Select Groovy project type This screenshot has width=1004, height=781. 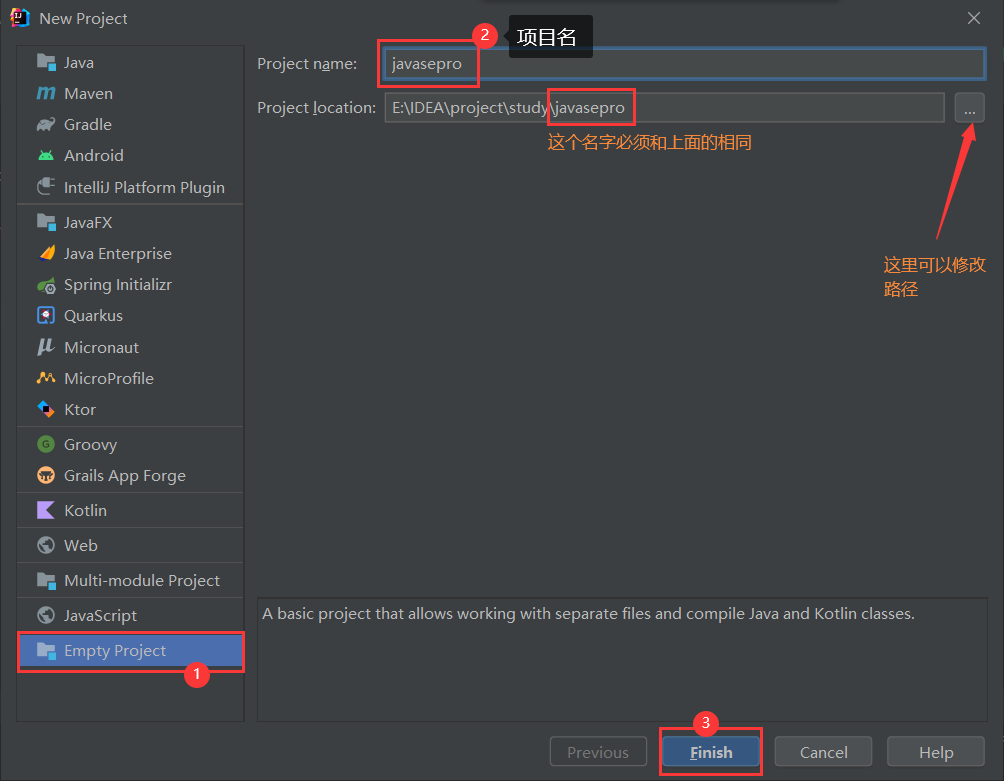[131, 444]
